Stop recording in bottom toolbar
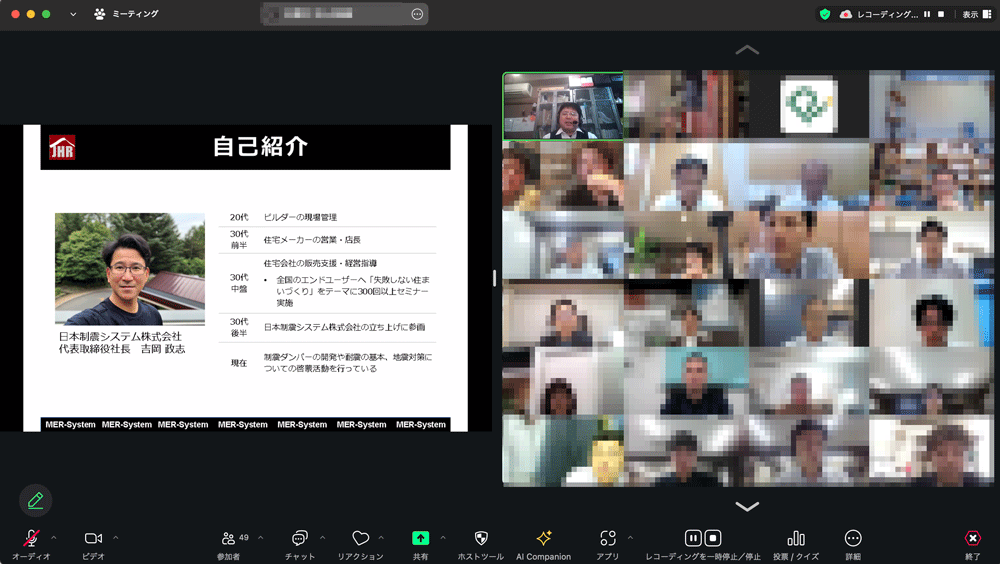 (713, 538)
